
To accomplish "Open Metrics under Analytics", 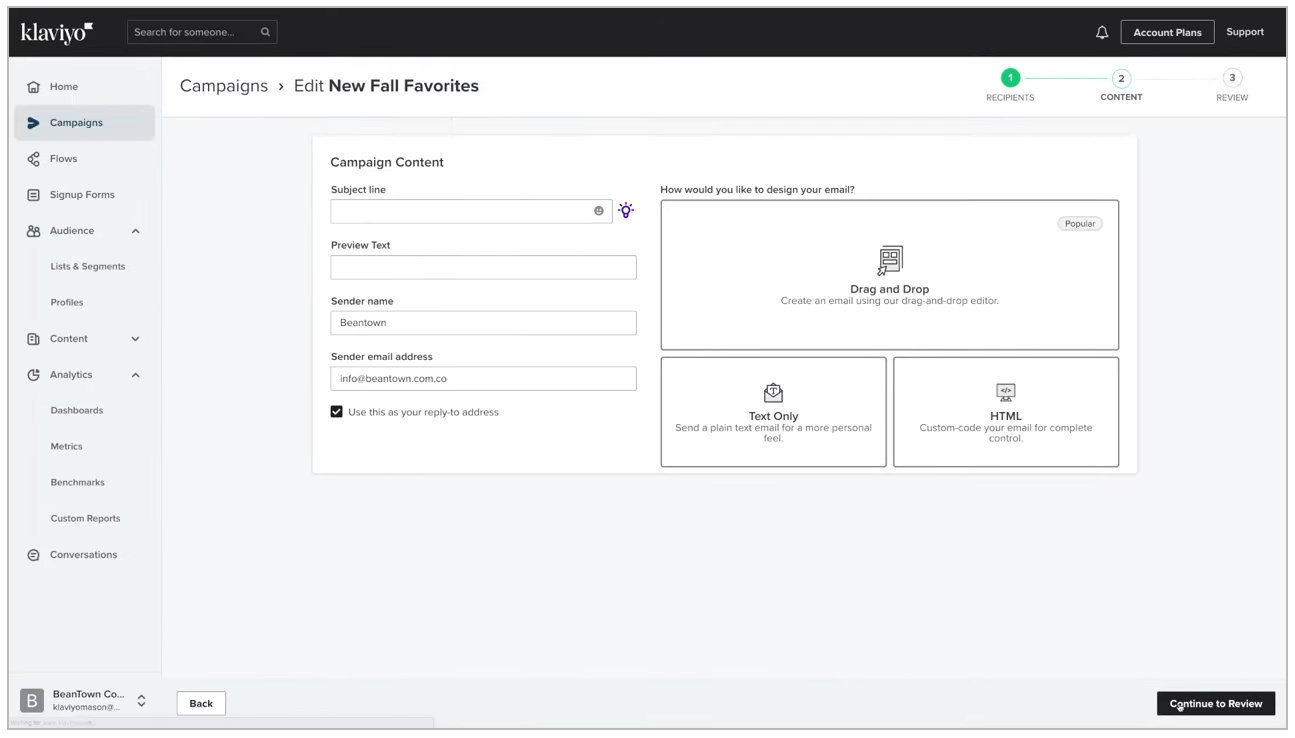I will point(67,447).
